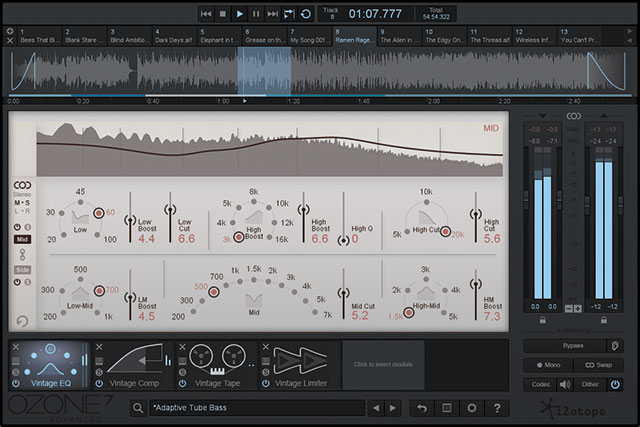Viewport: 640px width, 427px height.
Task: Toggle the Bypass button
Action: coord(571,345)
